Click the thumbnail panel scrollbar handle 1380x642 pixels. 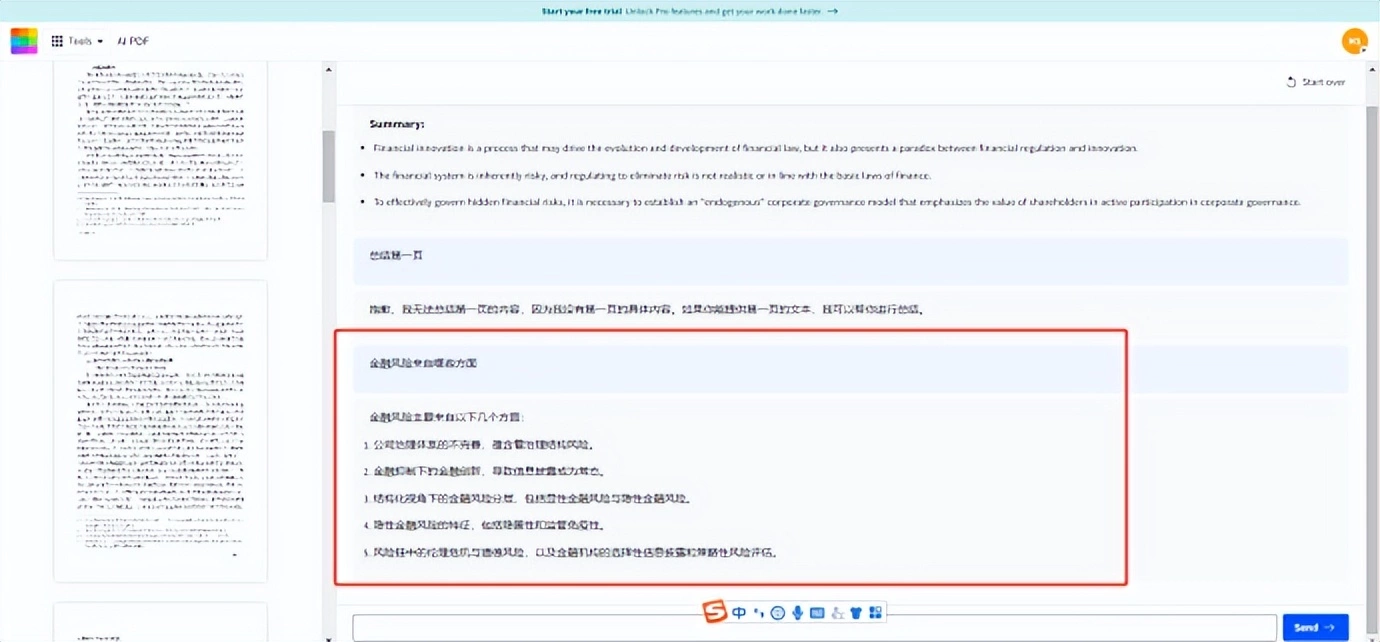pos(328,166)
